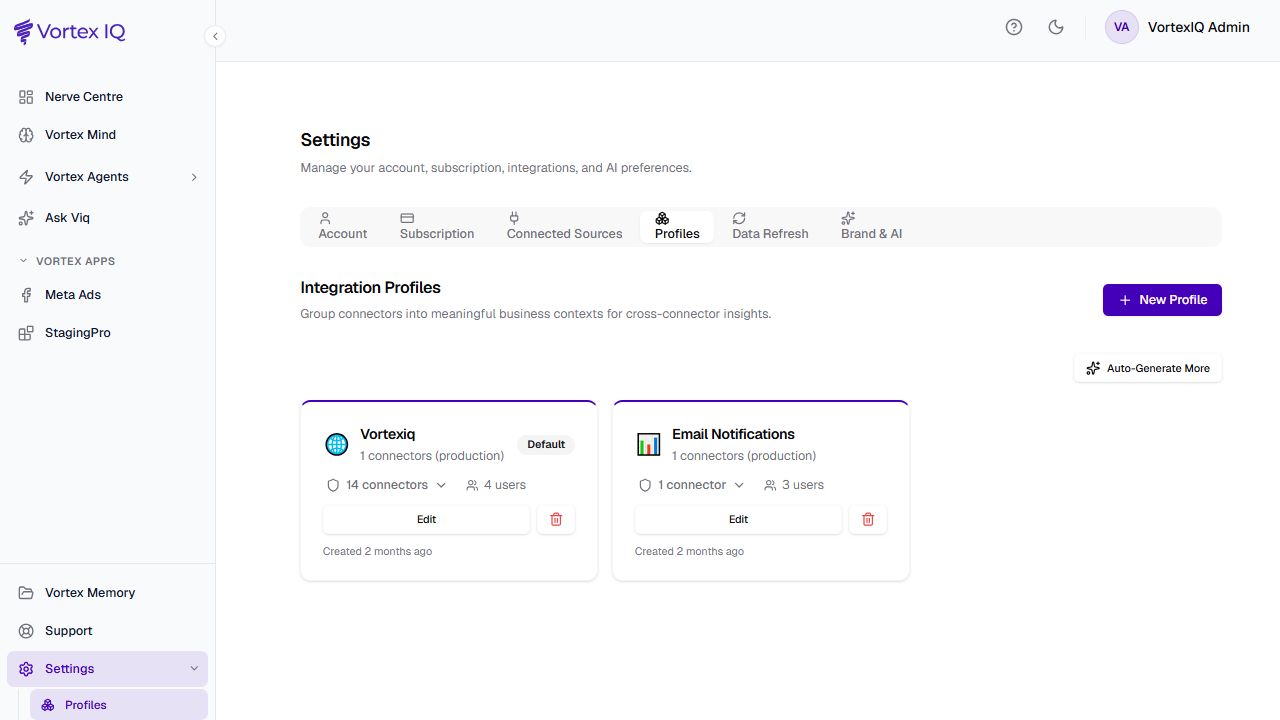Click the StagingPro icon

[x=26, y=333]
